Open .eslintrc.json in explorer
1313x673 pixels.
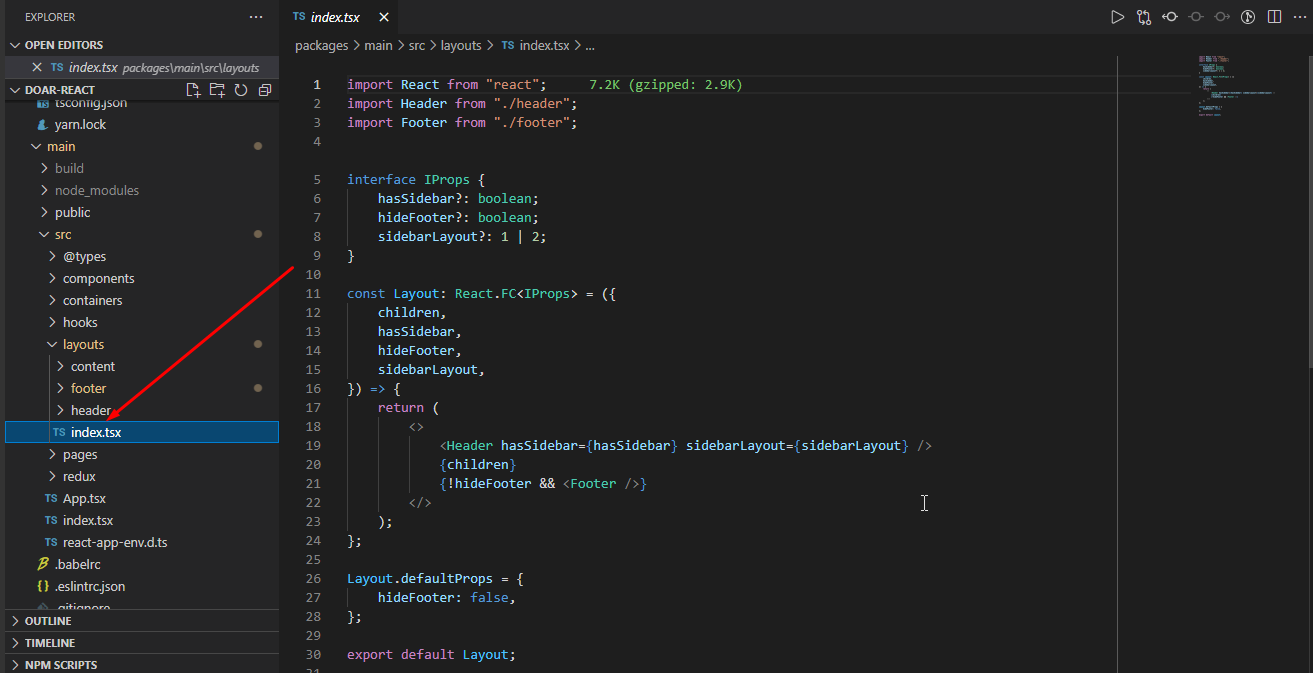click(x=142, y=586)
